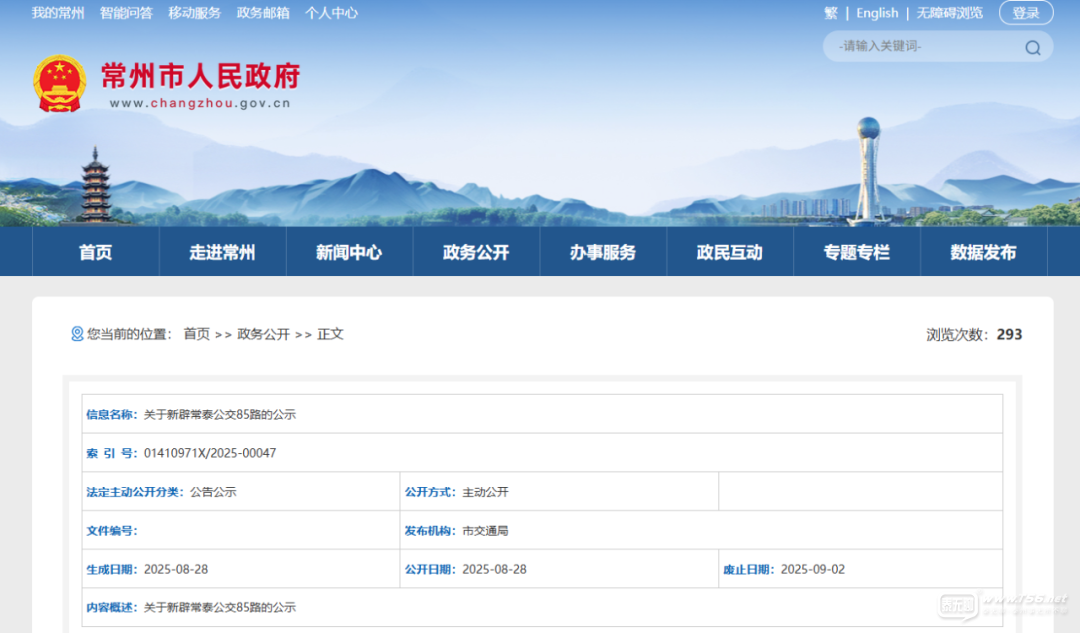Image resolution: width=1080 pixels, height=633 pixels.
Task: Click the location pin icon in breadcrumb
Action: [x=77, y=334]
